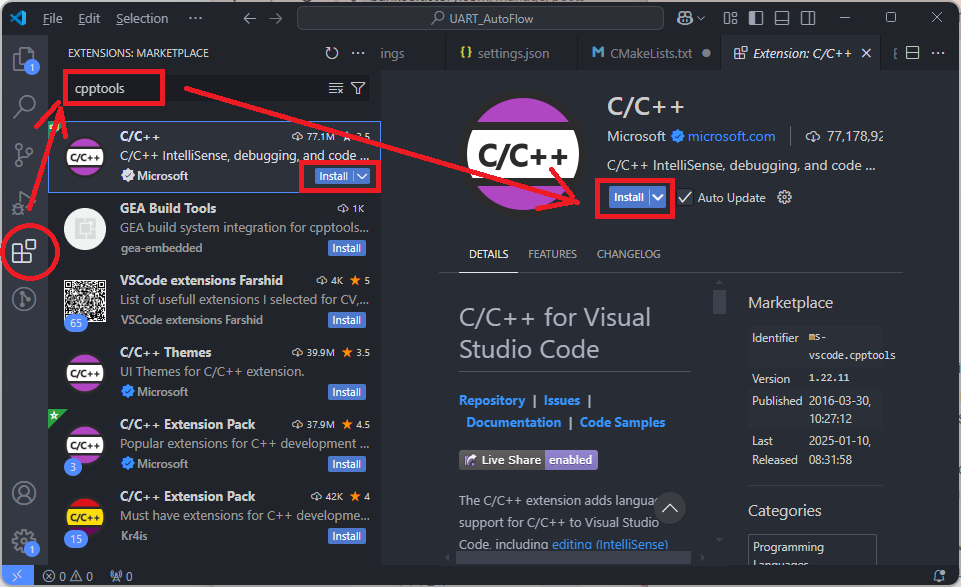The width and height of the screenshot is (961, 587).
Task: Open the Run and Debug view
Action: click(23, 203)
